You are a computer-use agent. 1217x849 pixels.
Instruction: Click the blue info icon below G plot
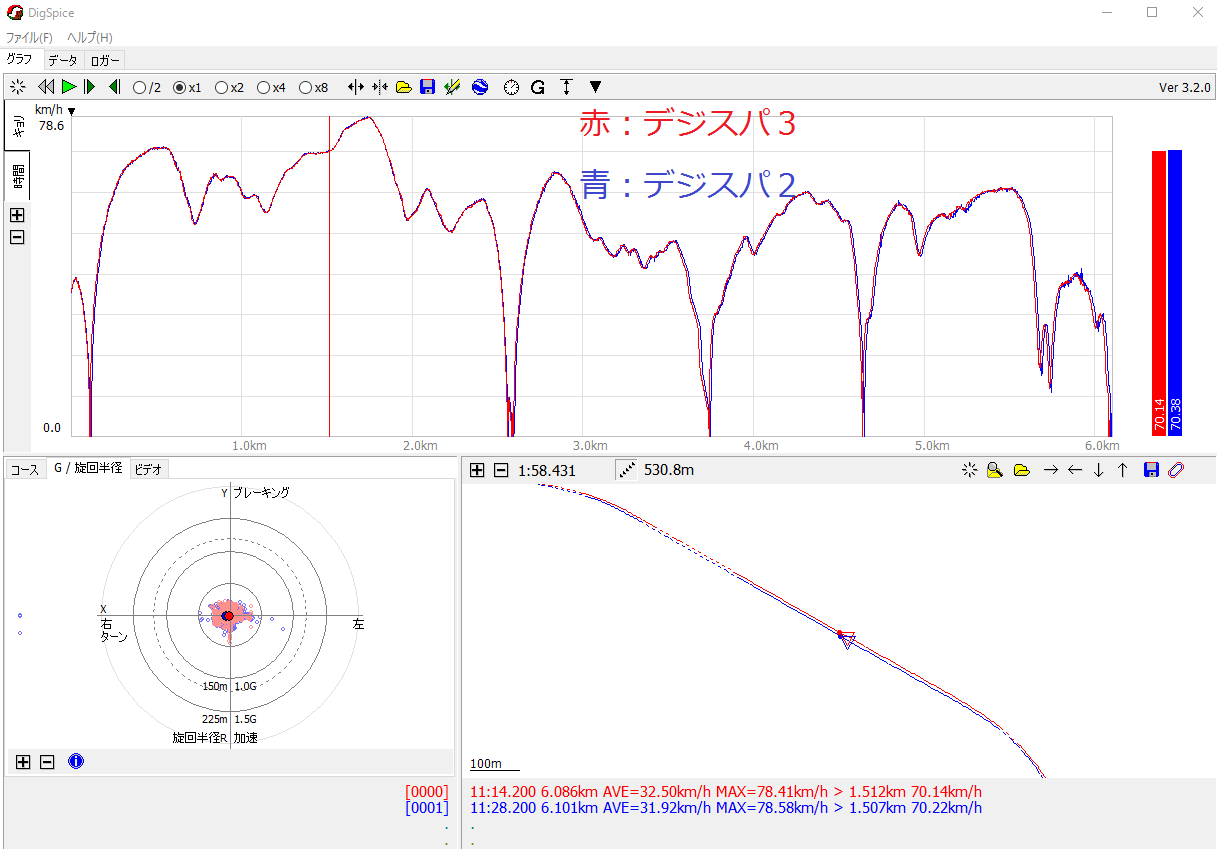pyautogui.click(x=76, y=762)
